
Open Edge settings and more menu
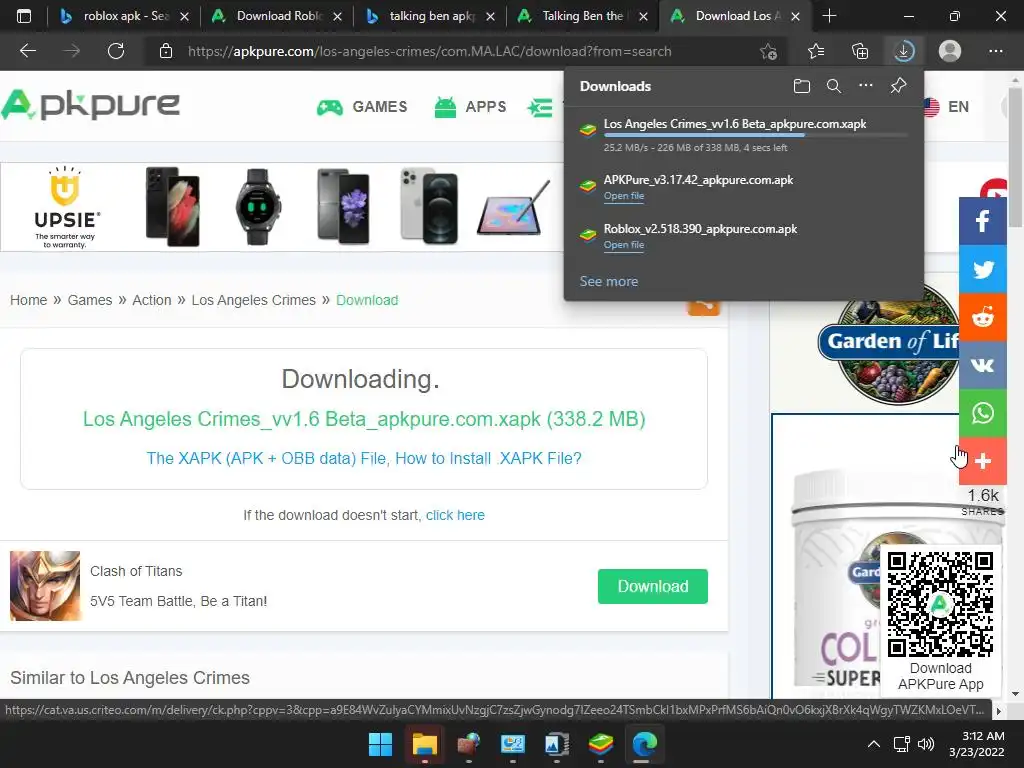[995, 51]
